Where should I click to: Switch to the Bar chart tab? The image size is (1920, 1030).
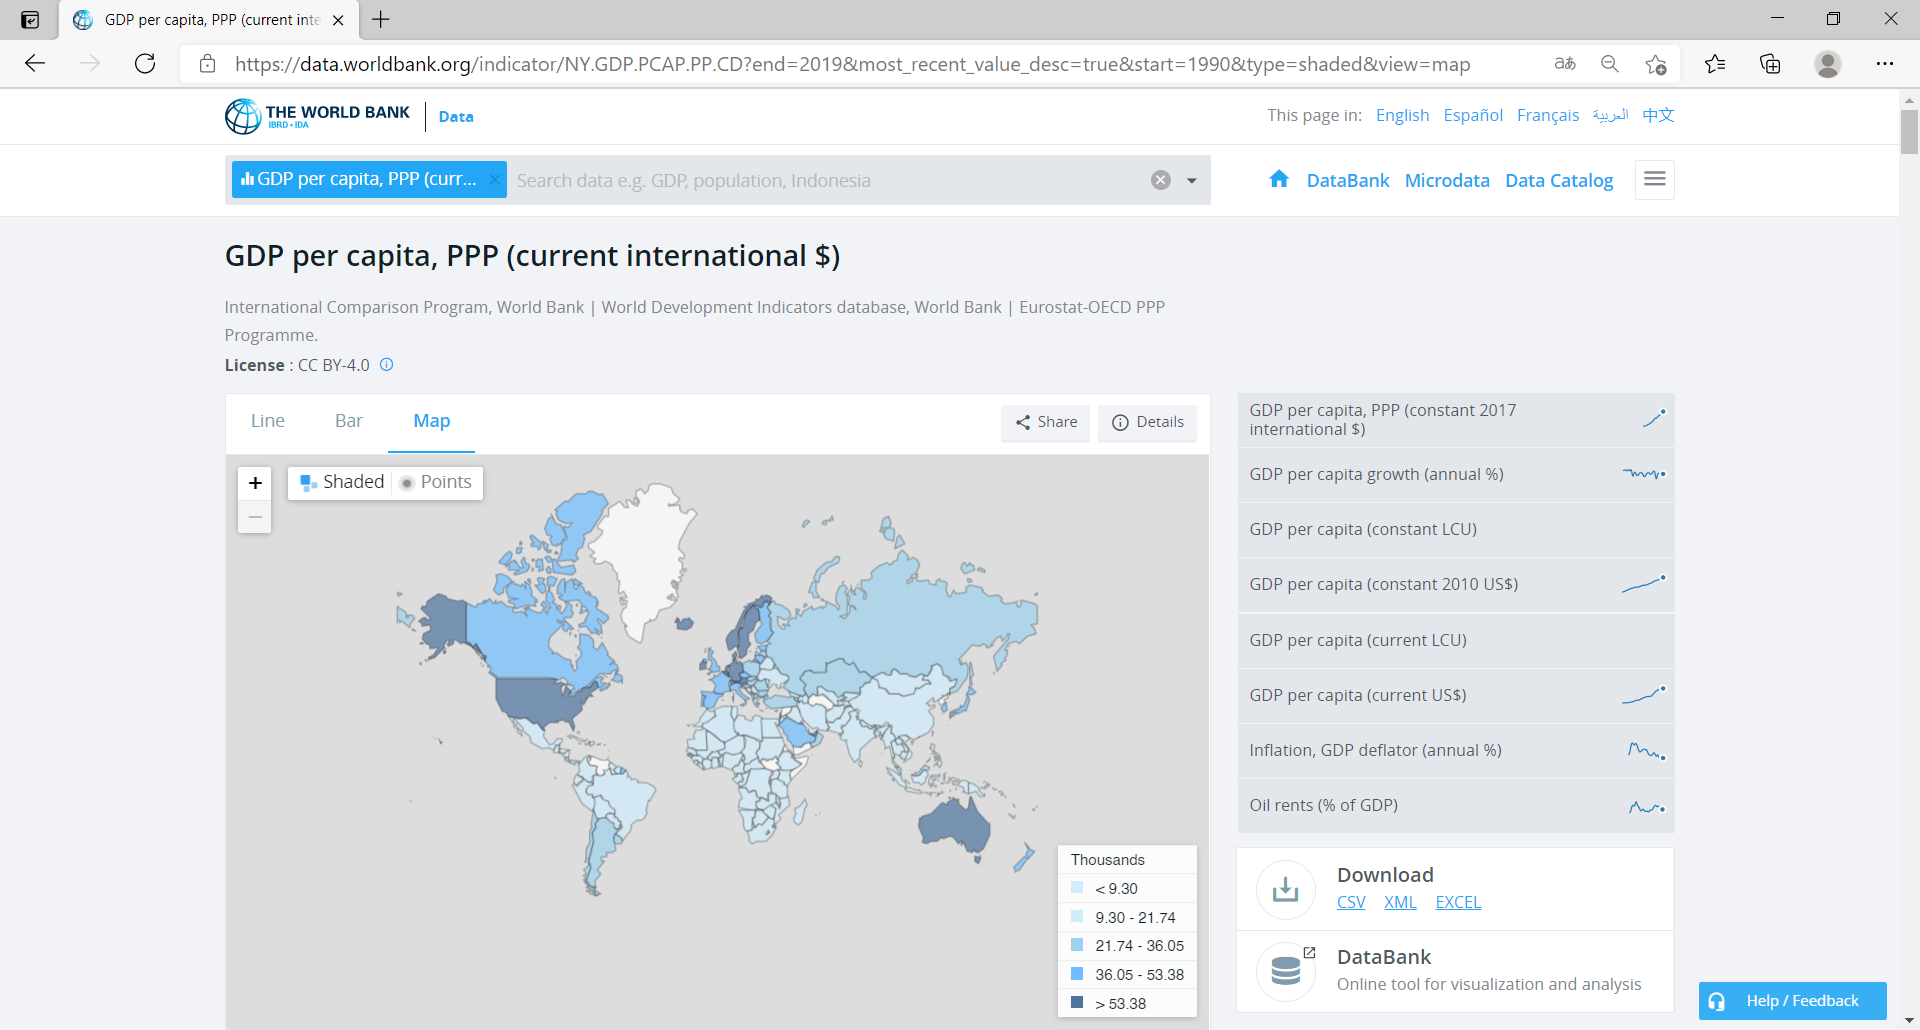click(348, 421)
